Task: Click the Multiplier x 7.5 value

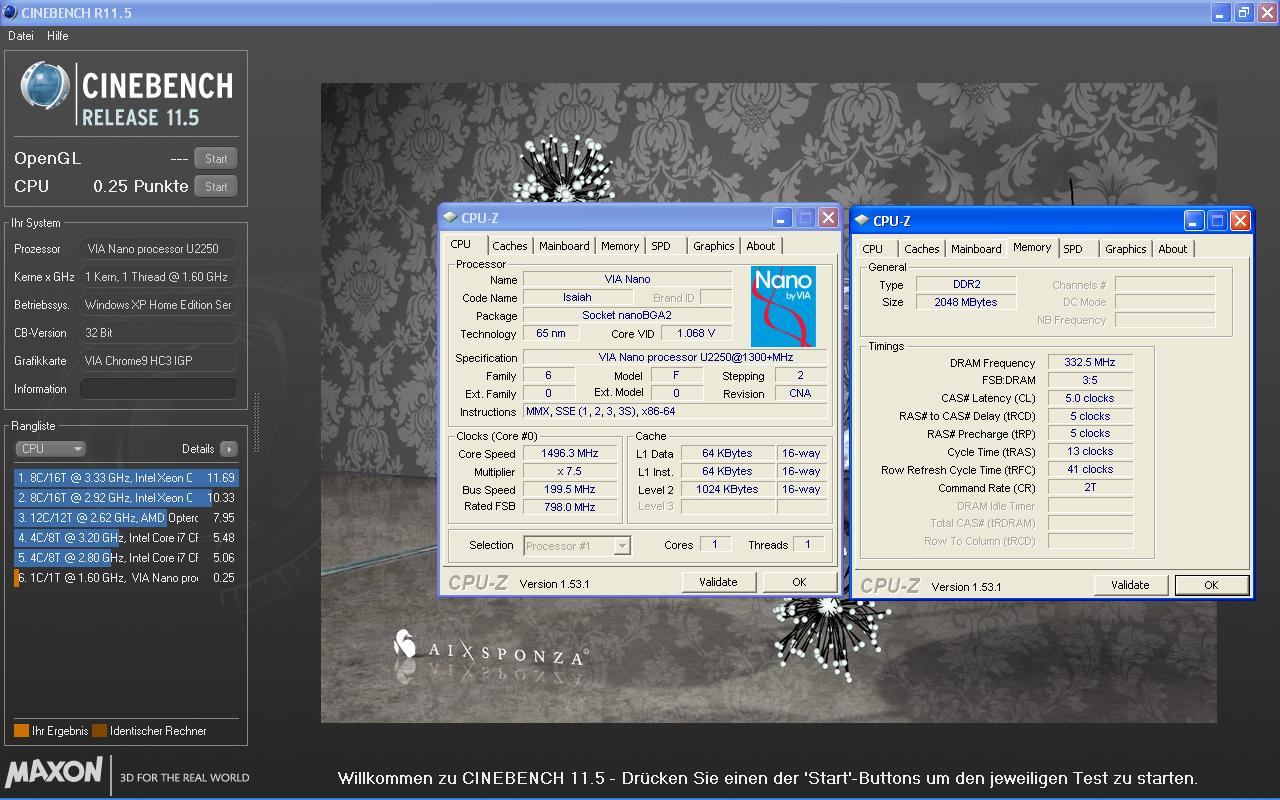Action: click(571, 472)
